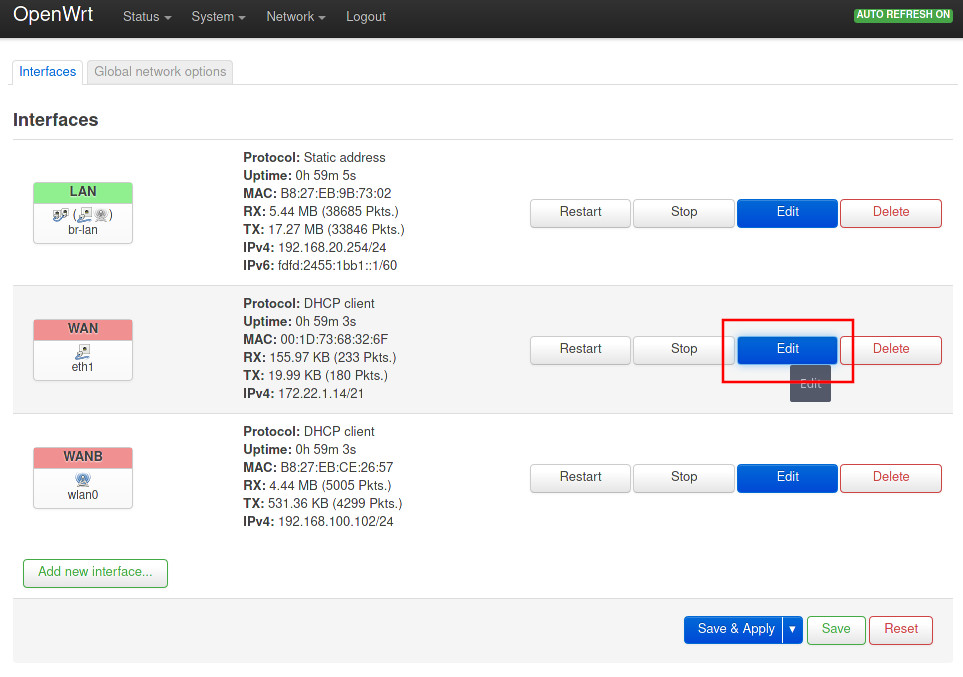Click the eth1 ethernet port icon

(83, 351)
